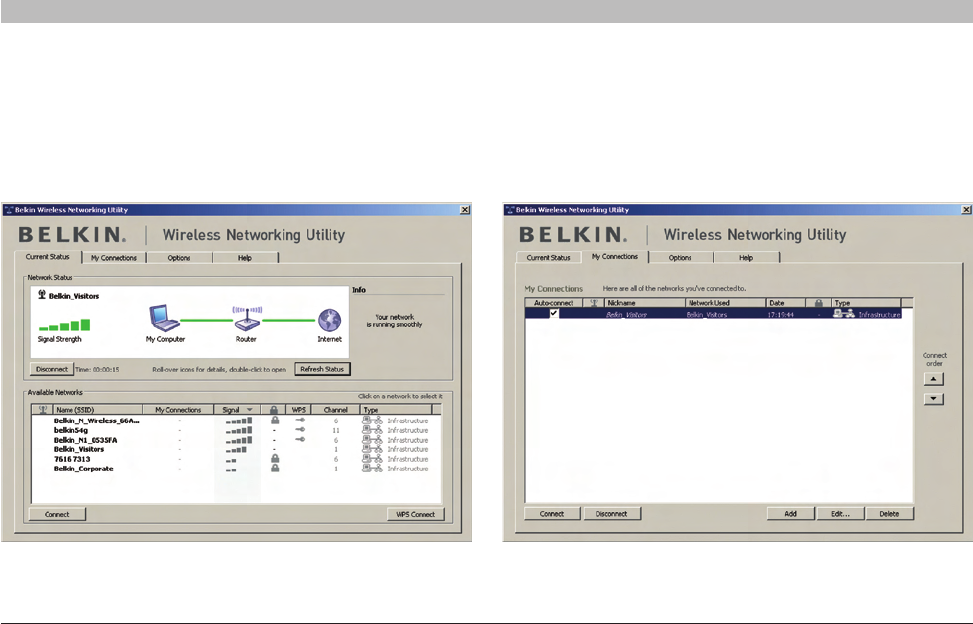The width and height of the screenshot is (973, 624).
Task: Click Disconnect button in Network Status
Action: (52, 369)
